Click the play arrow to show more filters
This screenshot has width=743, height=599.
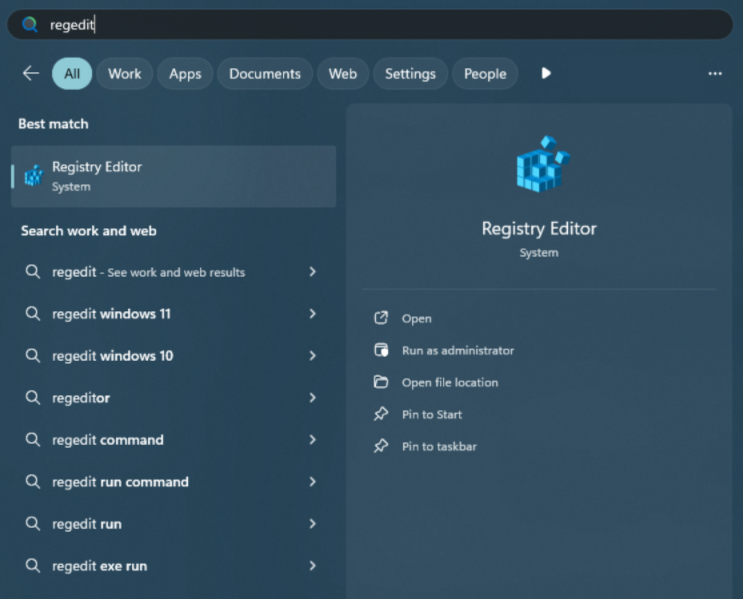pyautogui.click(x=546, y=73)
